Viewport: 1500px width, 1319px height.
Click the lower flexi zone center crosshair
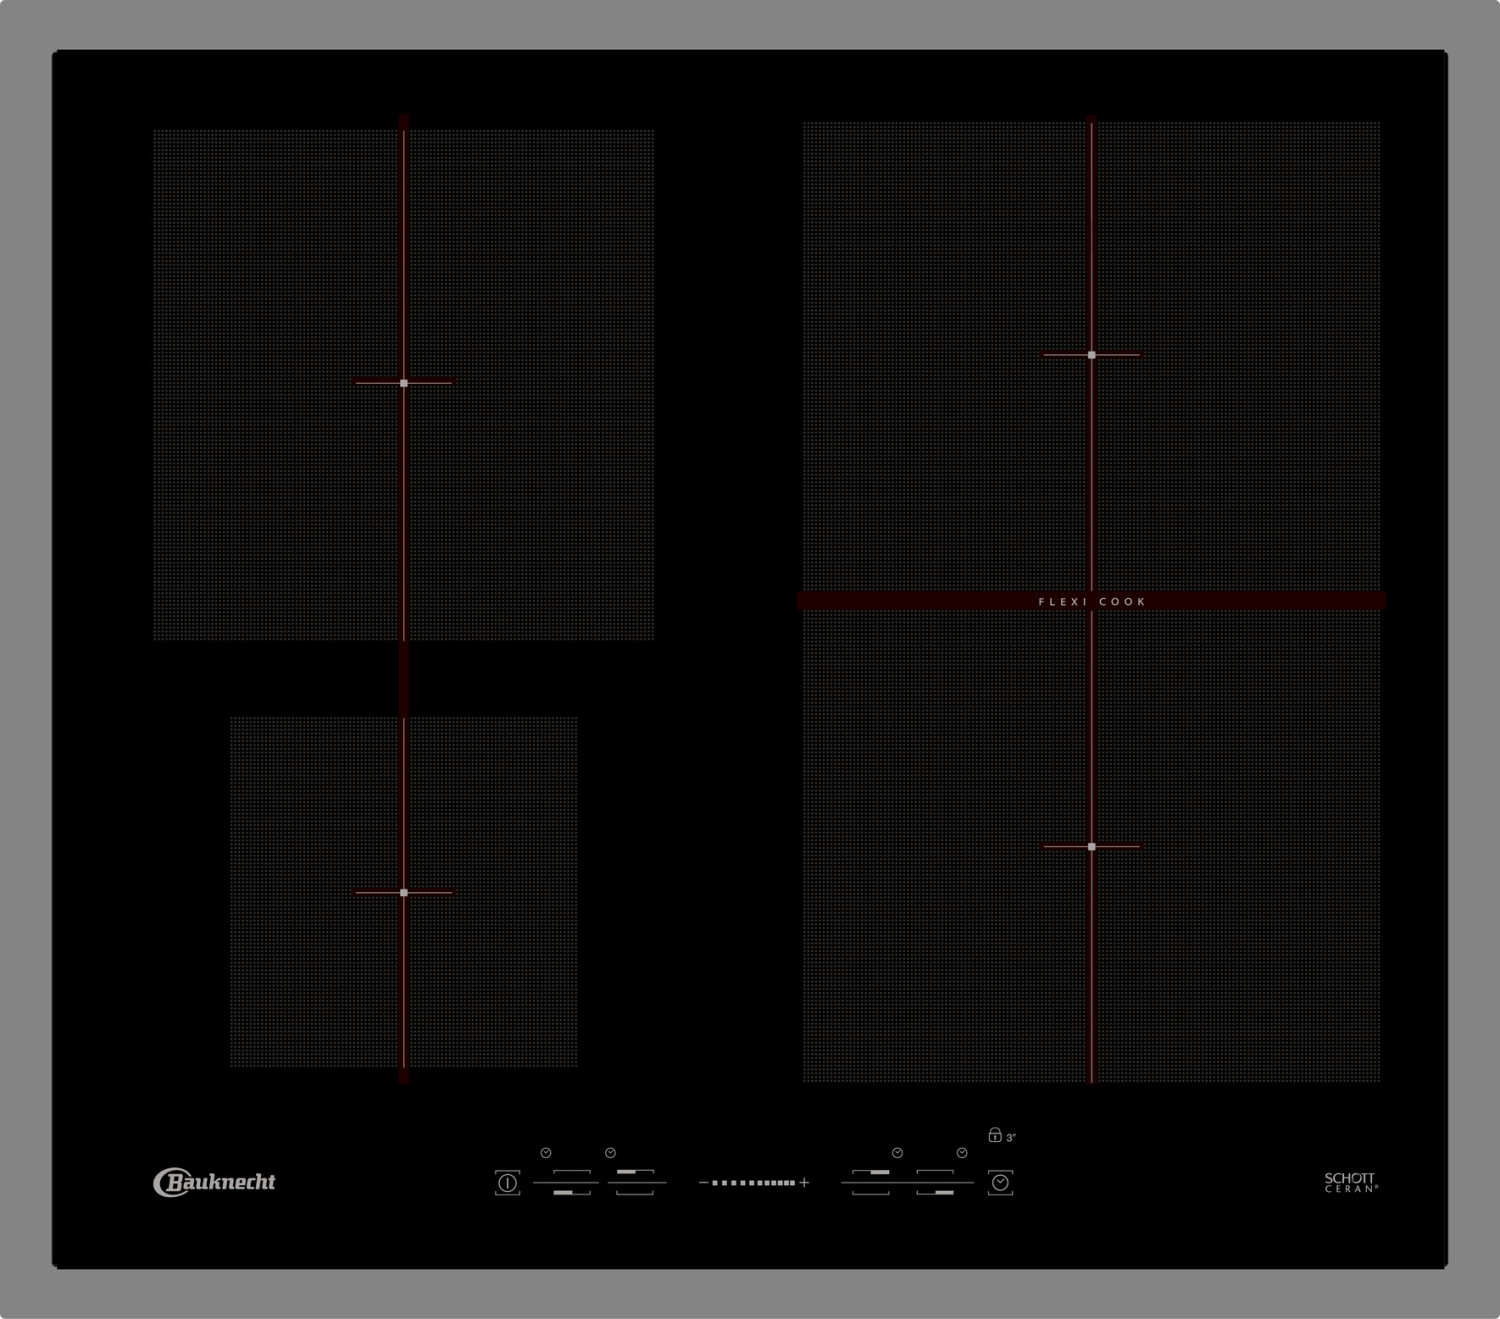click(1092, 847)
